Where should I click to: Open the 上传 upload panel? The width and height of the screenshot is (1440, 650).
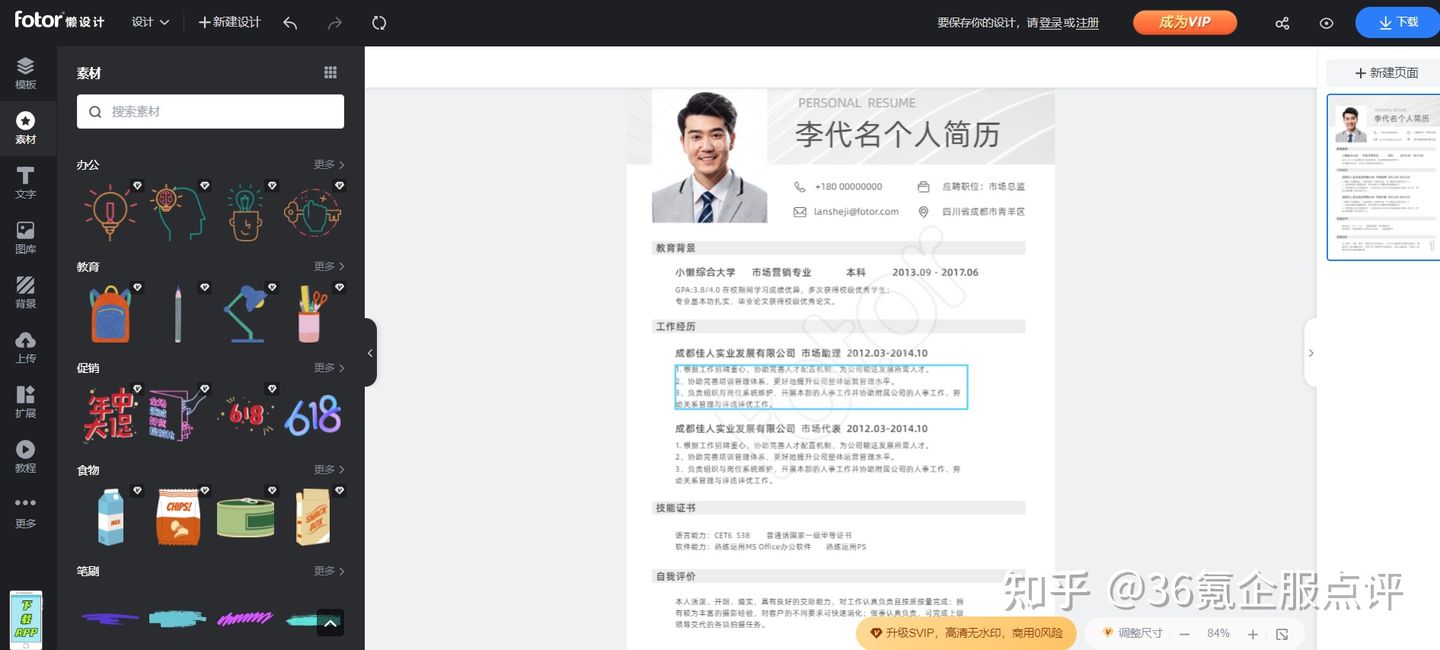click(26, 347)
